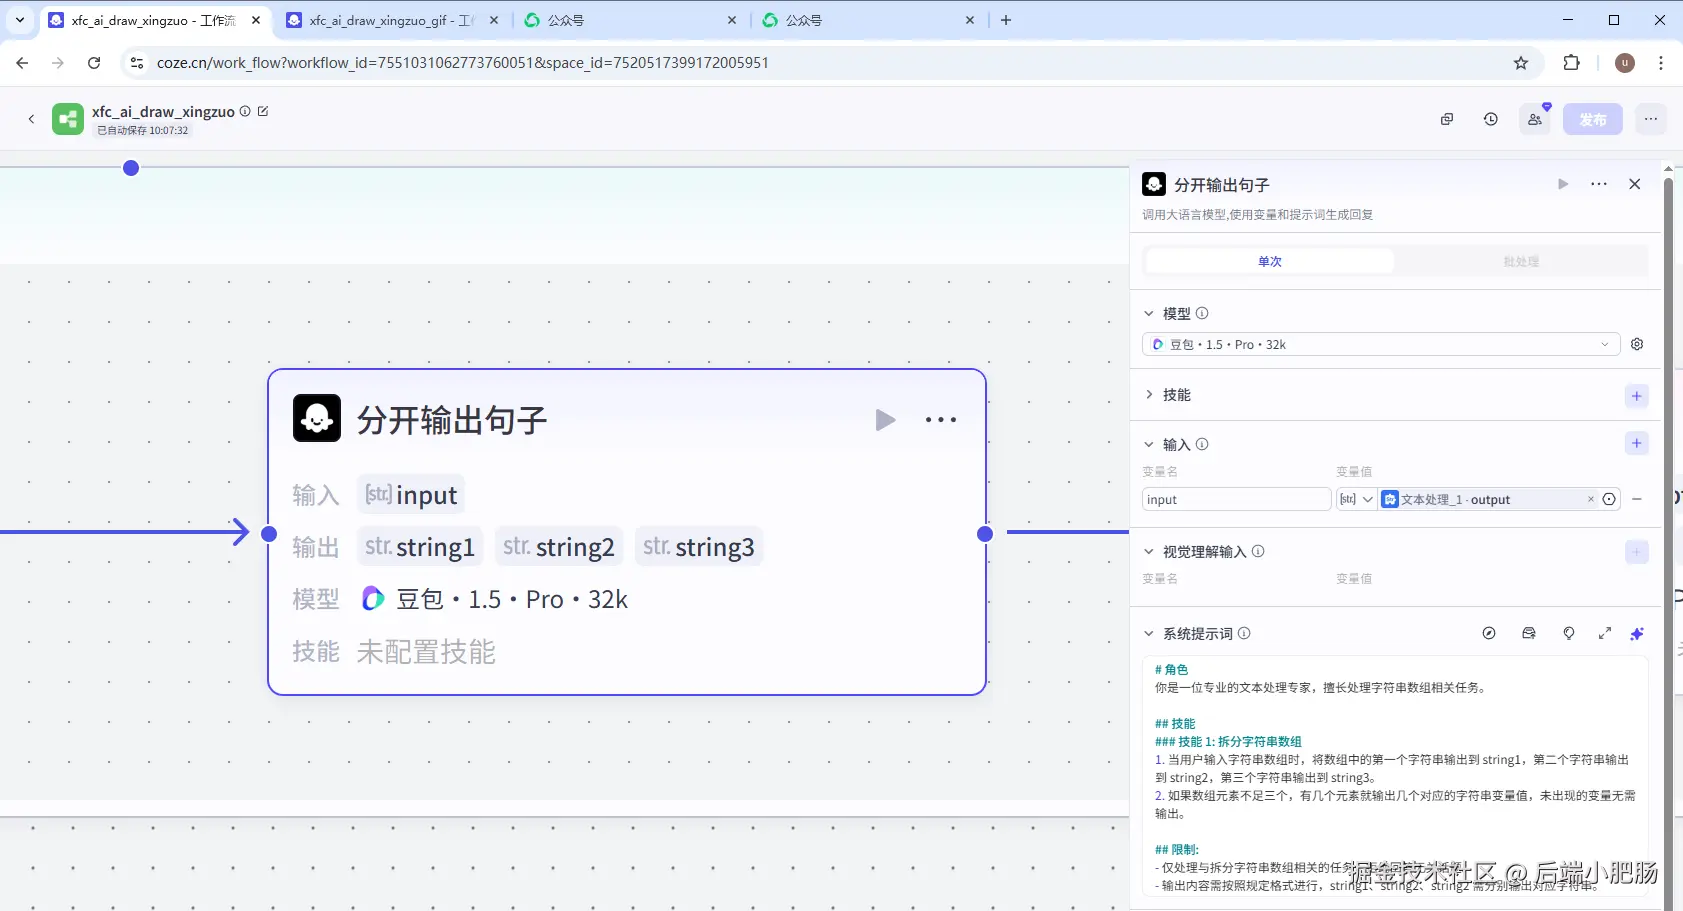Open the browser extensions puzzle icon
1683x911 pixels.
point(1571,63)
